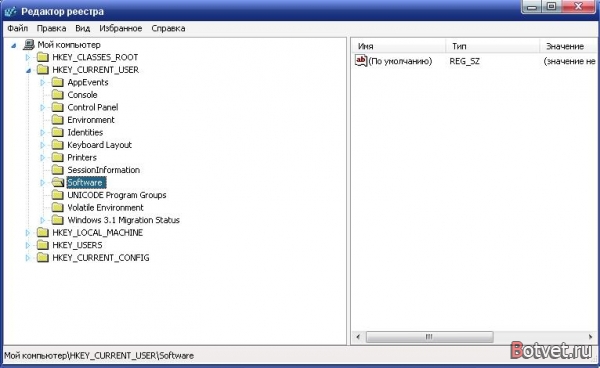Click the HKEY_LOCAL_MACHINE folder icon

click(x=42, y=233)
